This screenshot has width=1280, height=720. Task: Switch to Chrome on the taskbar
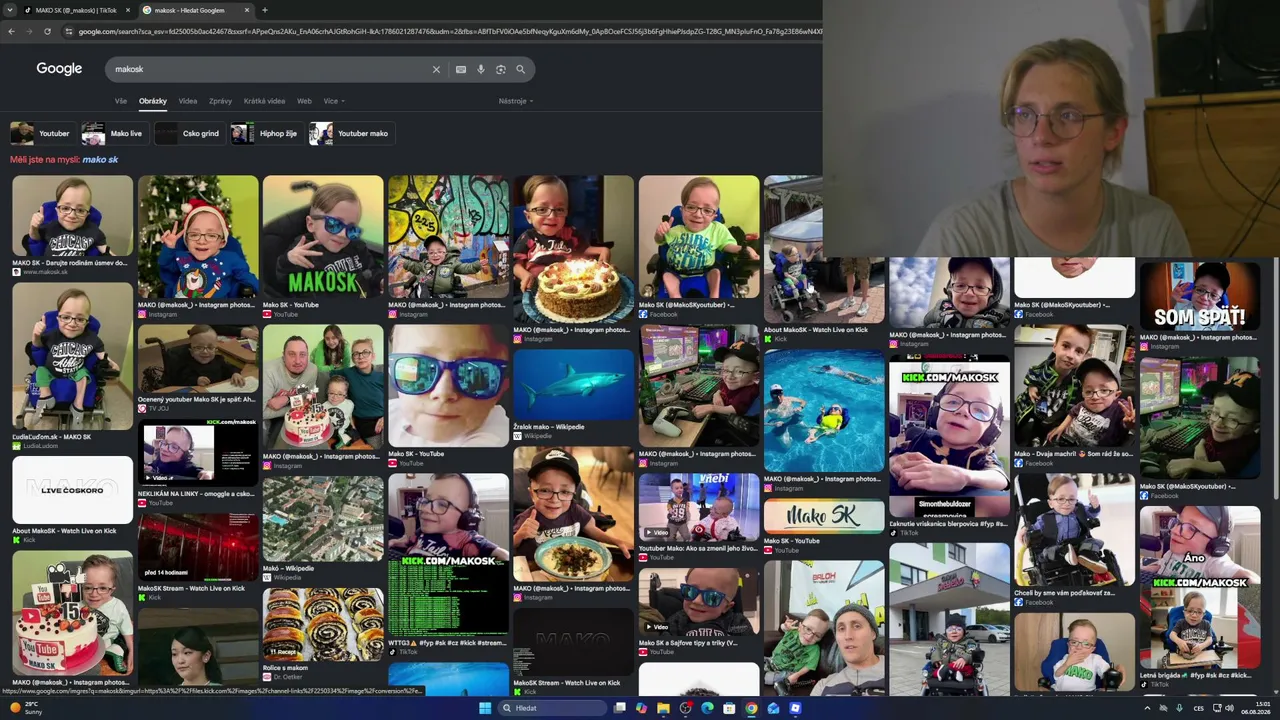(751, 708)
